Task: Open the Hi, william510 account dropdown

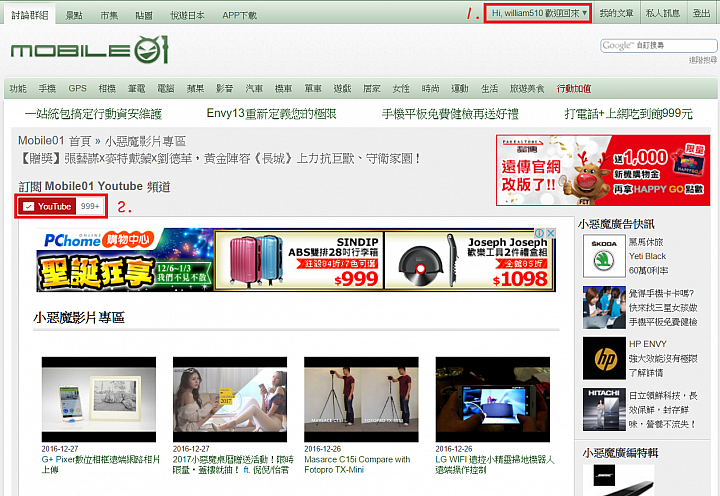Action: pos(538,13)
